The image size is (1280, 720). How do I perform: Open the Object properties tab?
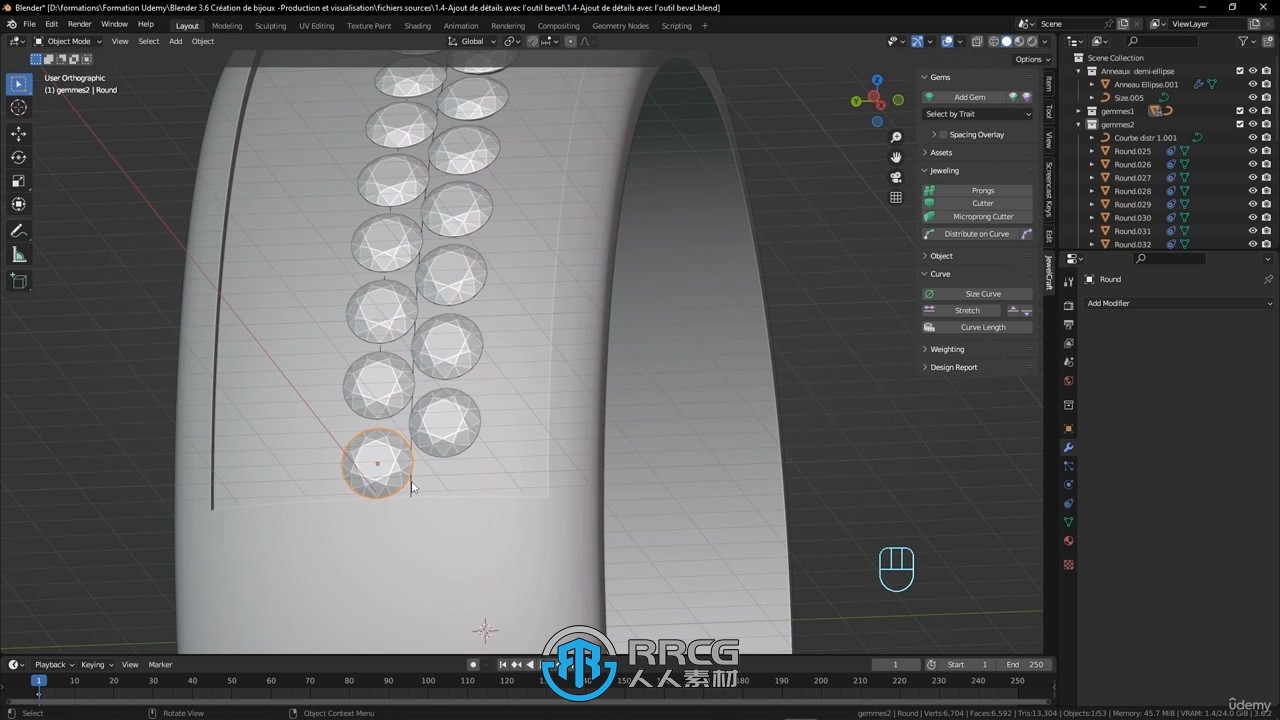(1068, 428)
